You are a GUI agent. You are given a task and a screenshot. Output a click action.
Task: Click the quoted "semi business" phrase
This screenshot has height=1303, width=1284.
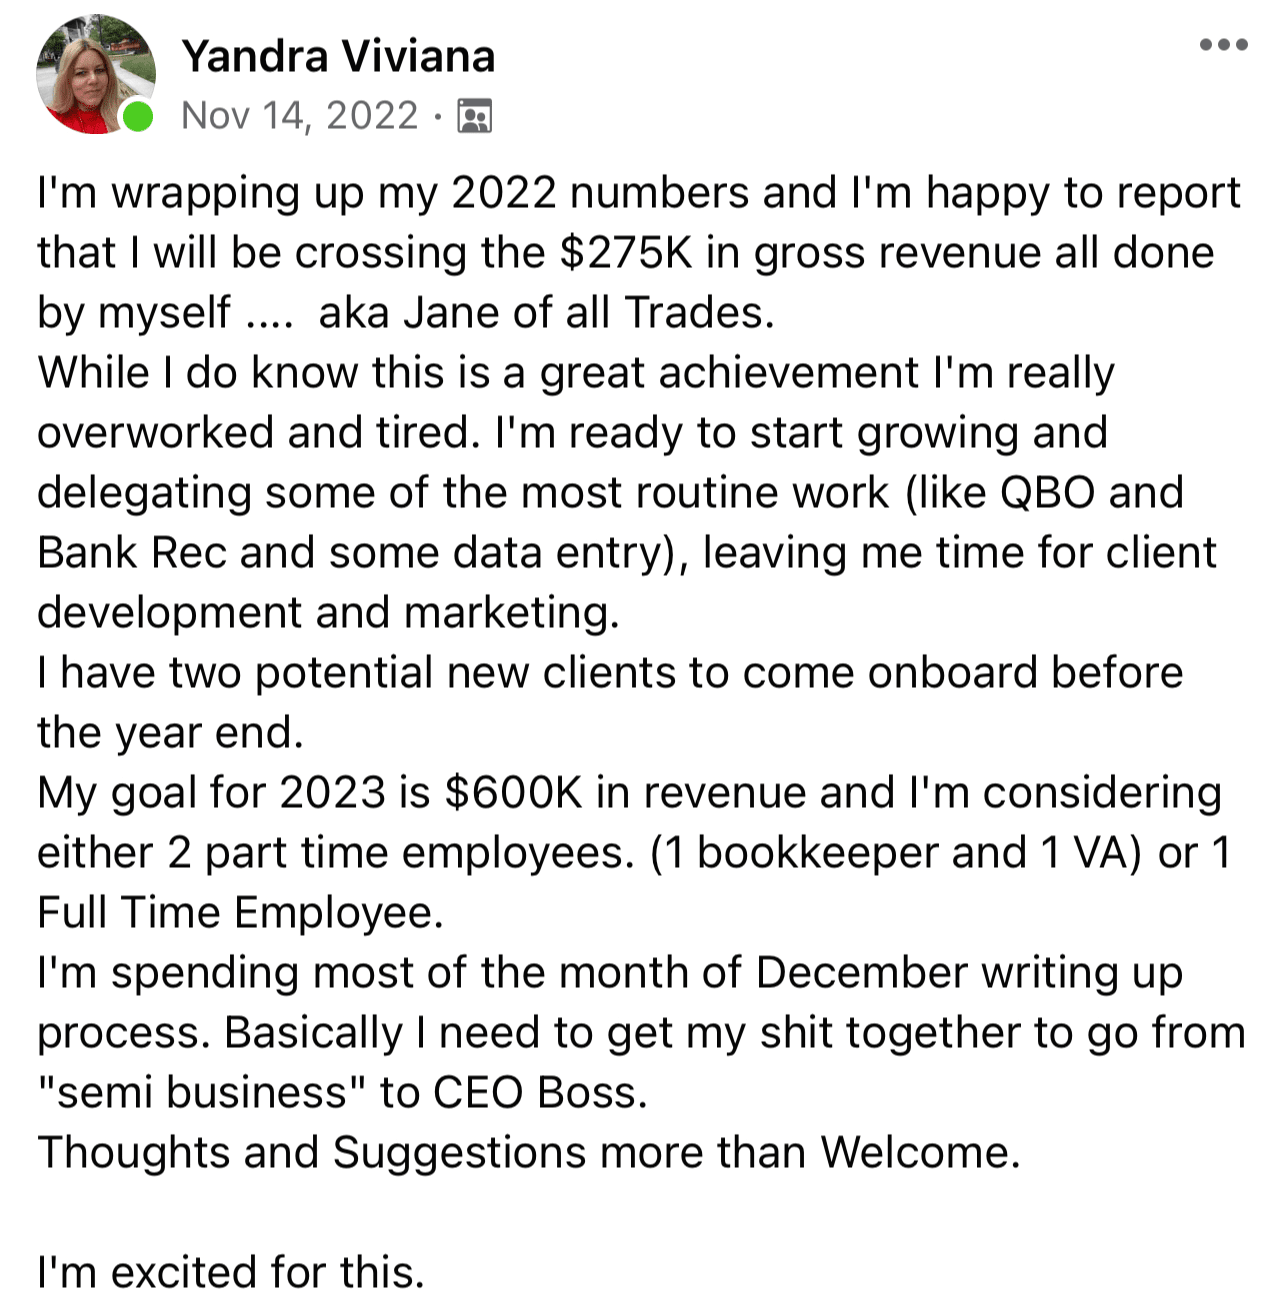(x=202, y=1093)
